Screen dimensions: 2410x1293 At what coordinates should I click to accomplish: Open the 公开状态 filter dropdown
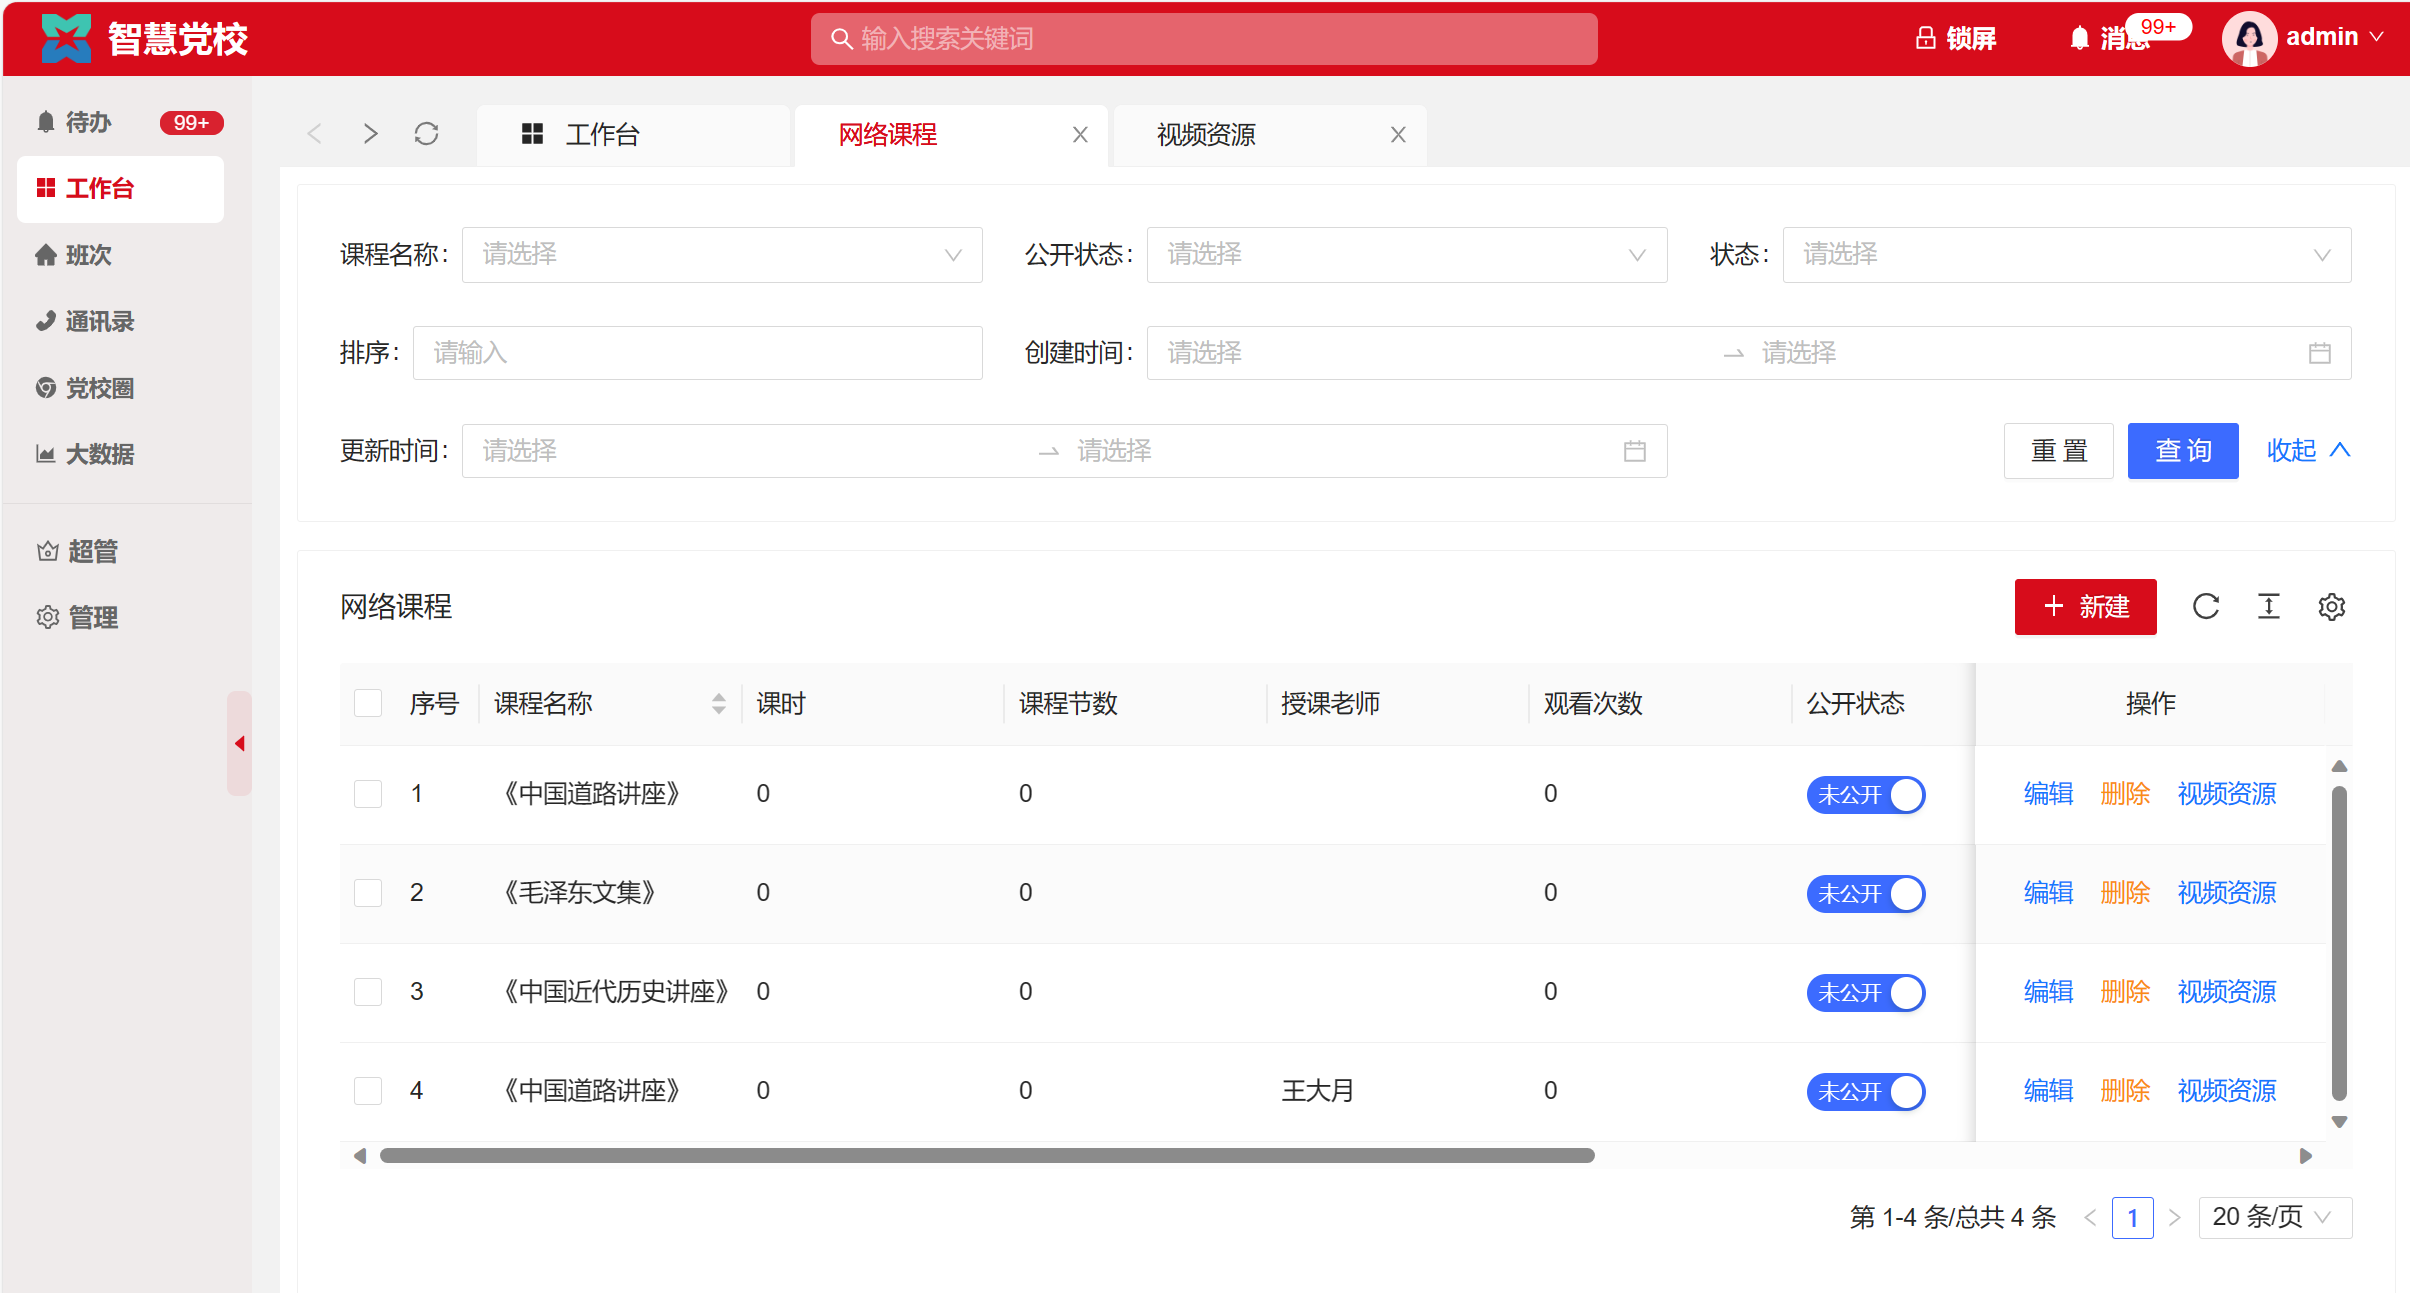(1406, 255)
